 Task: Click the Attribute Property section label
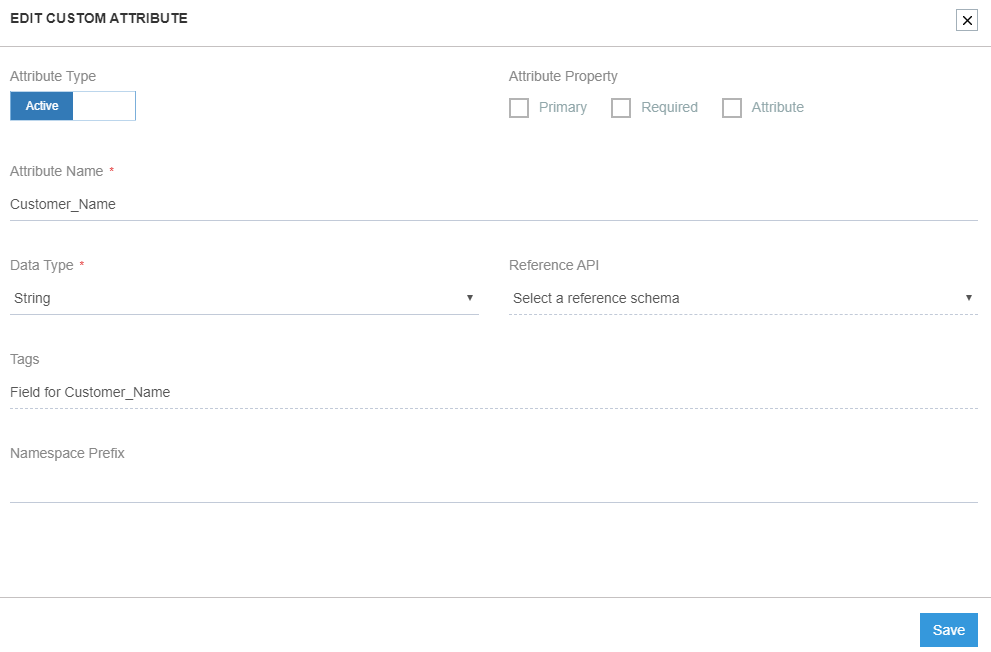pos(562,75)
